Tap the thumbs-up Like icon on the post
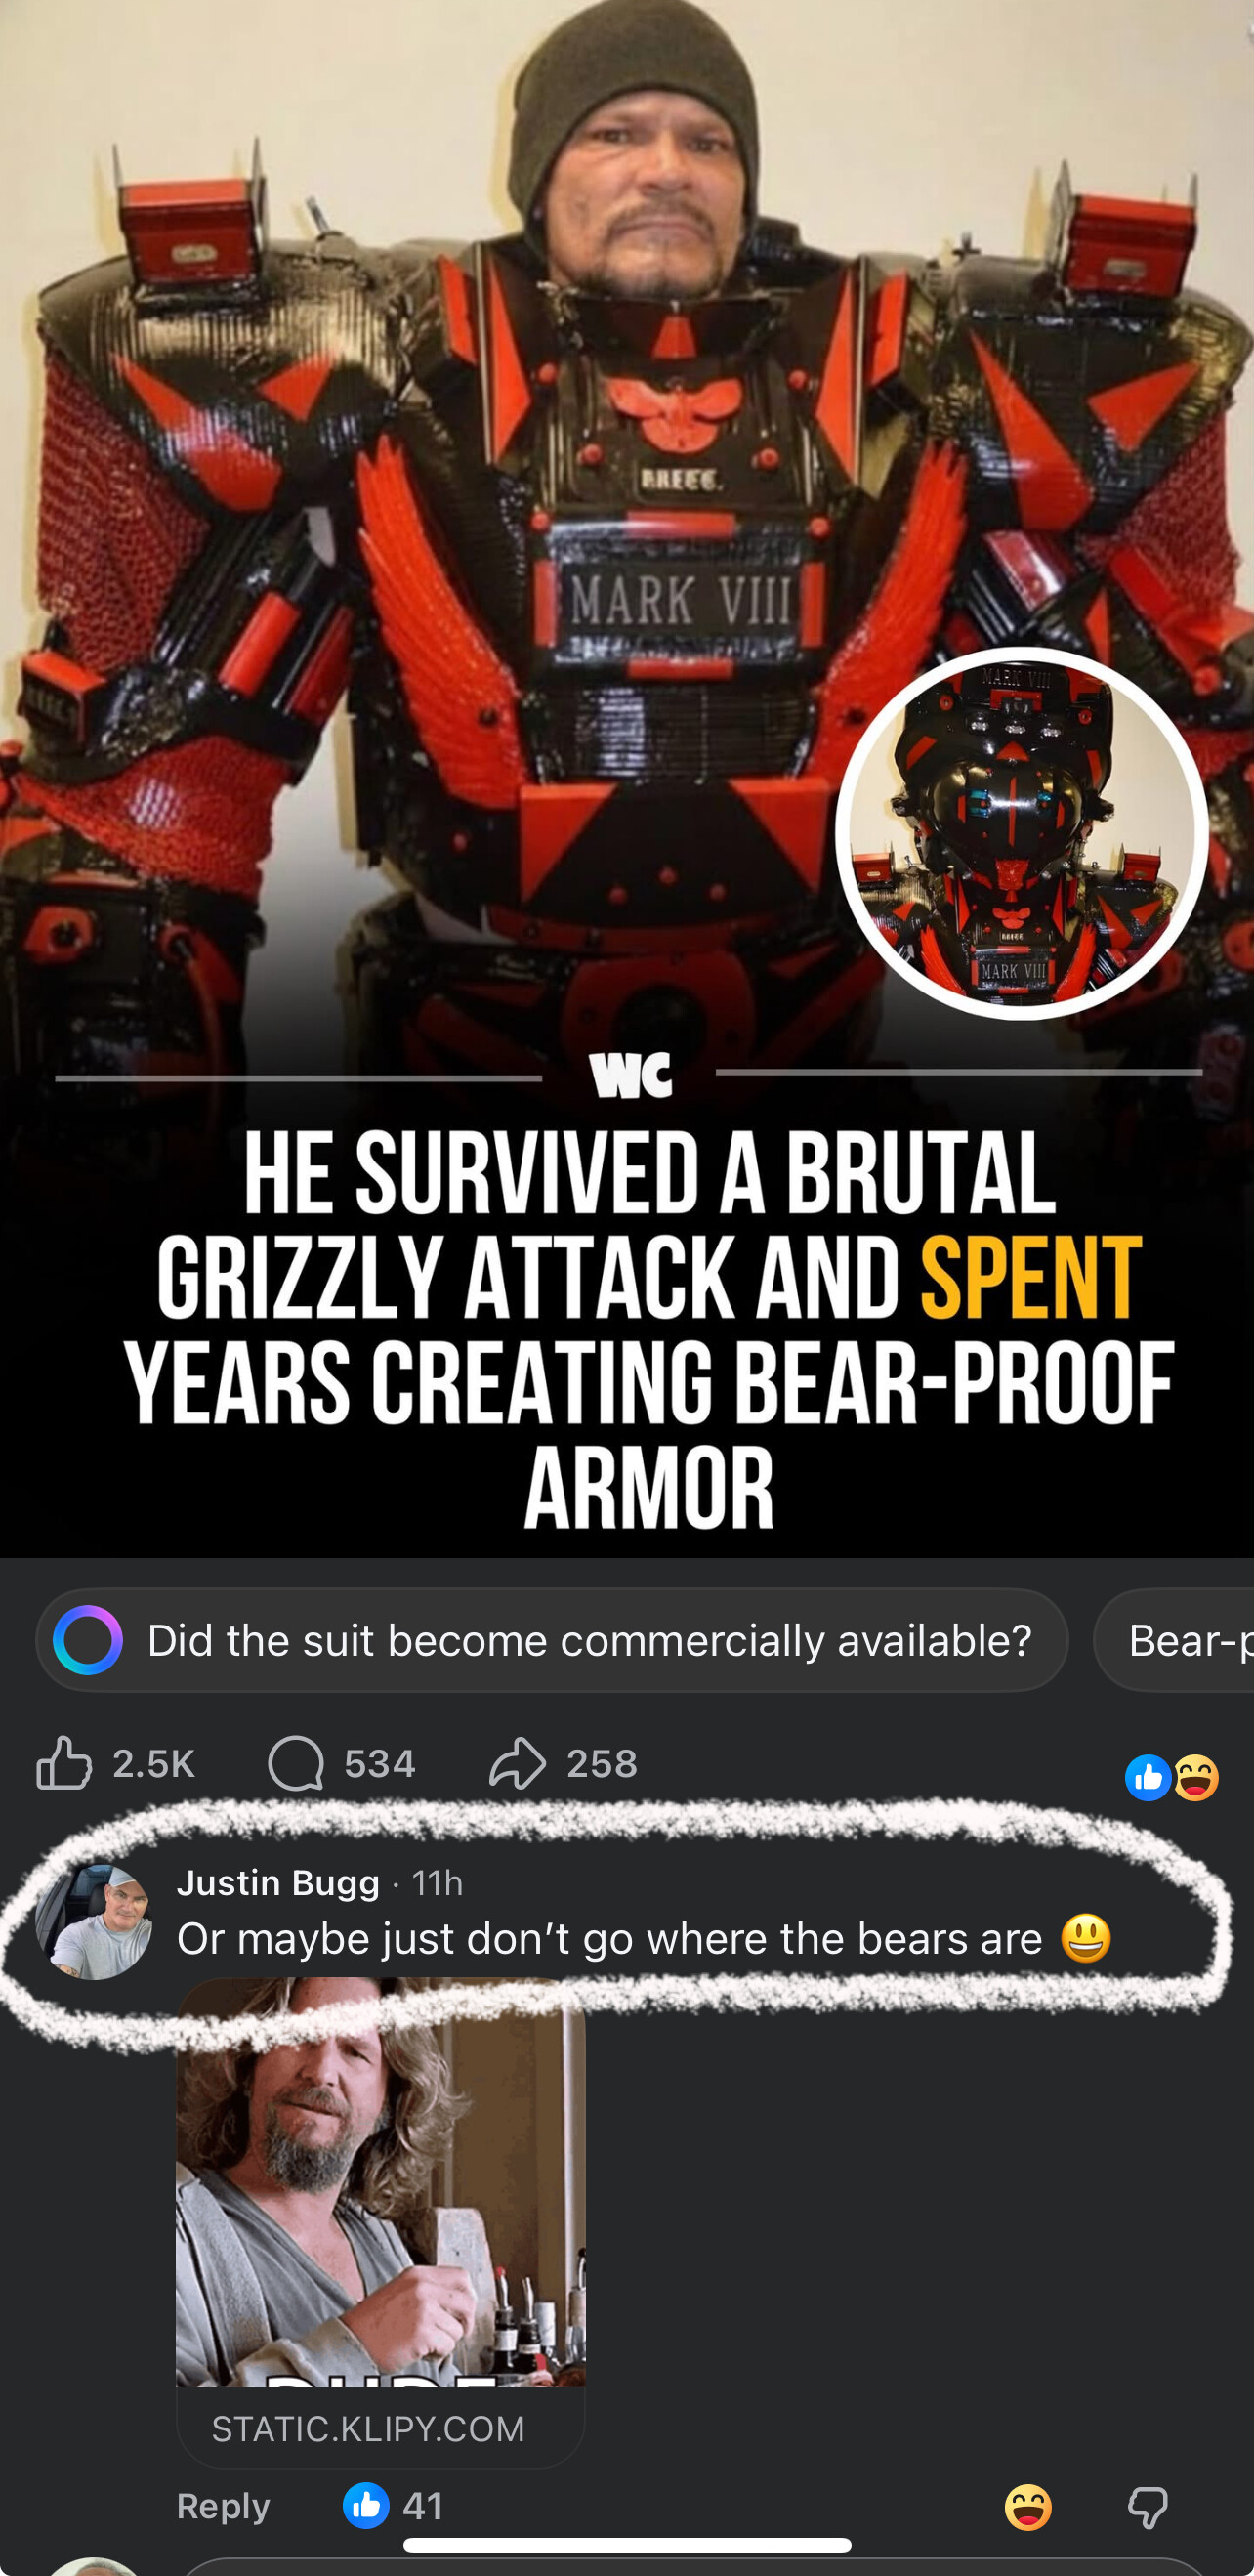 click(64, 1763)
